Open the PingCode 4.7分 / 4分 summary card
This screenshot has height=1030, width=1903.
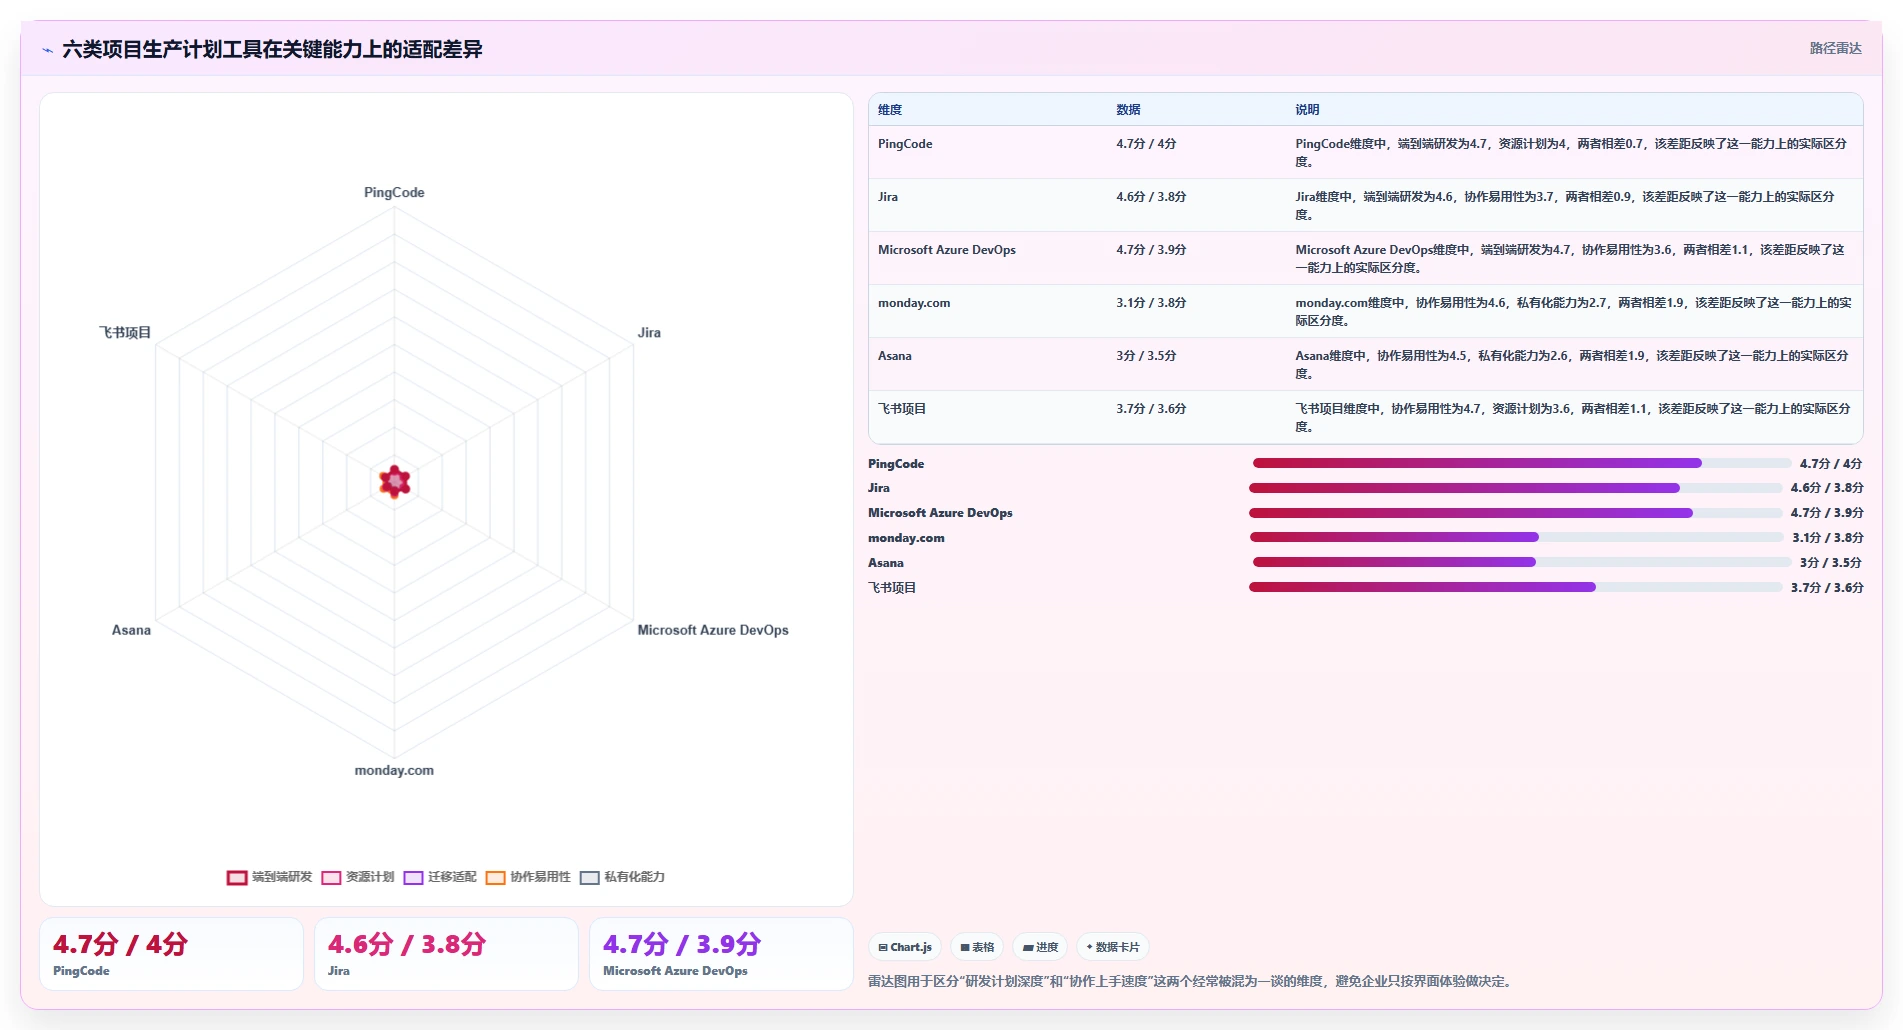click(171, 954)
